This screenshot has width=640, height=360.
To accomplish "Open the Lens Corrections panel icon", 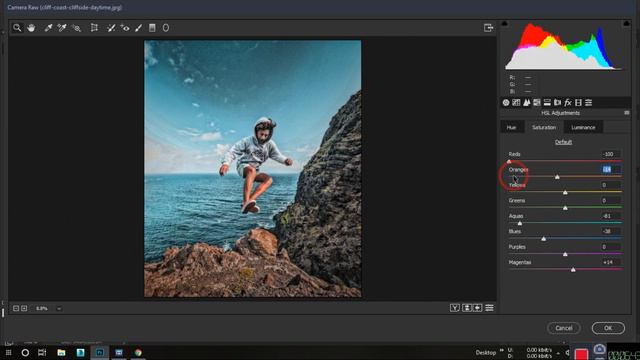I will point(557,102).
